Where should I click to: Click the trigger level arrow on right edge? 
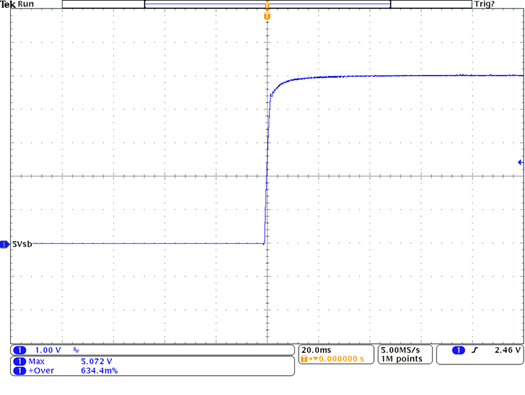click(520, 162)
